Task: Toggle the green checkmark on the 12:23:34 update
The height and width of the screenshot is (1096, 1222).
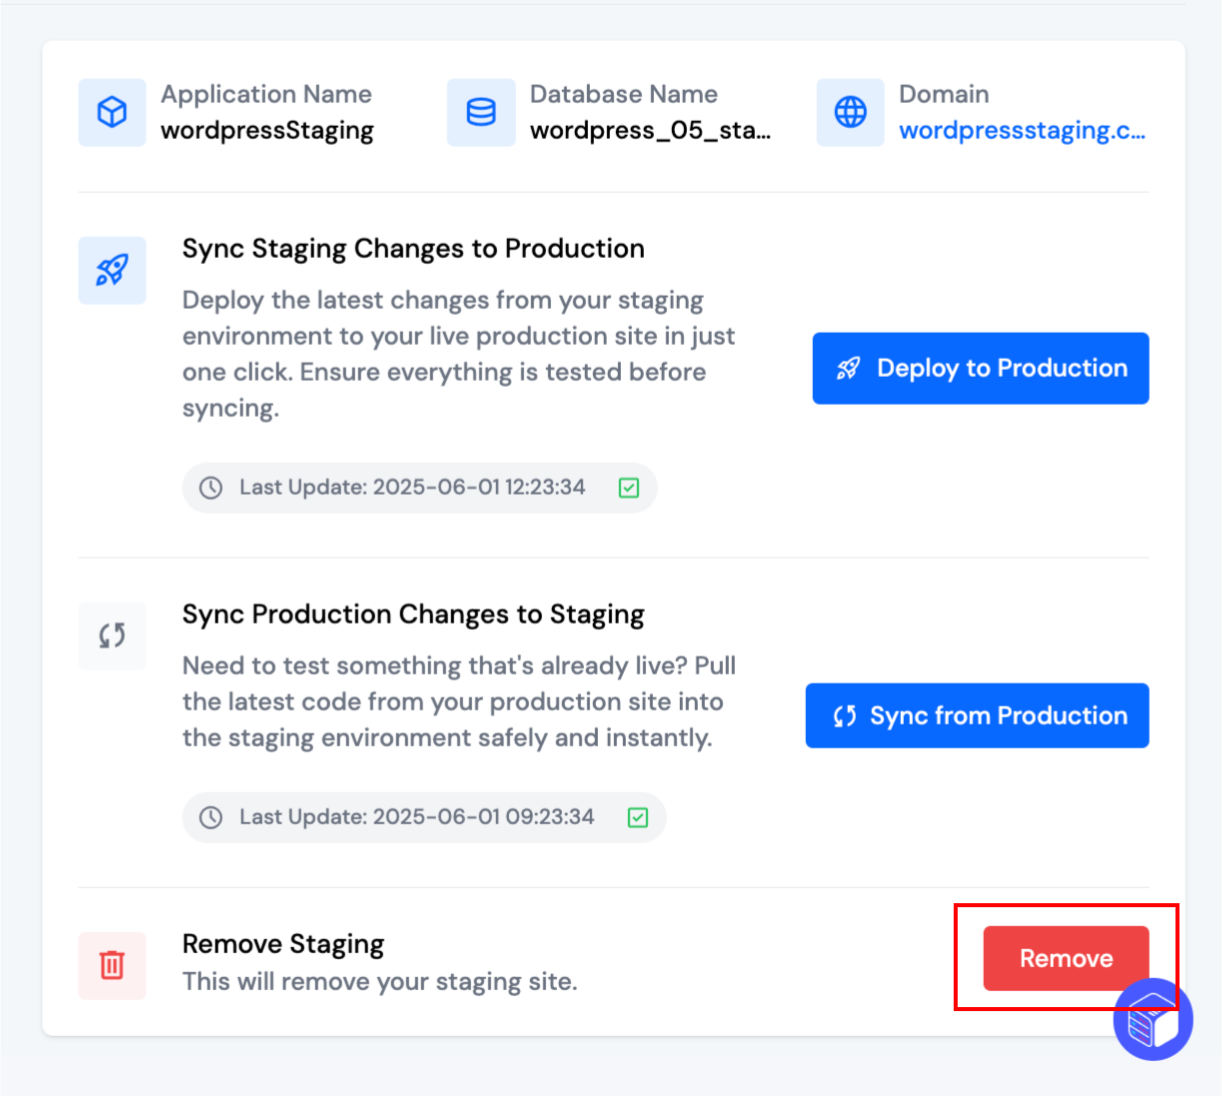Action: (x=628, y=487)
